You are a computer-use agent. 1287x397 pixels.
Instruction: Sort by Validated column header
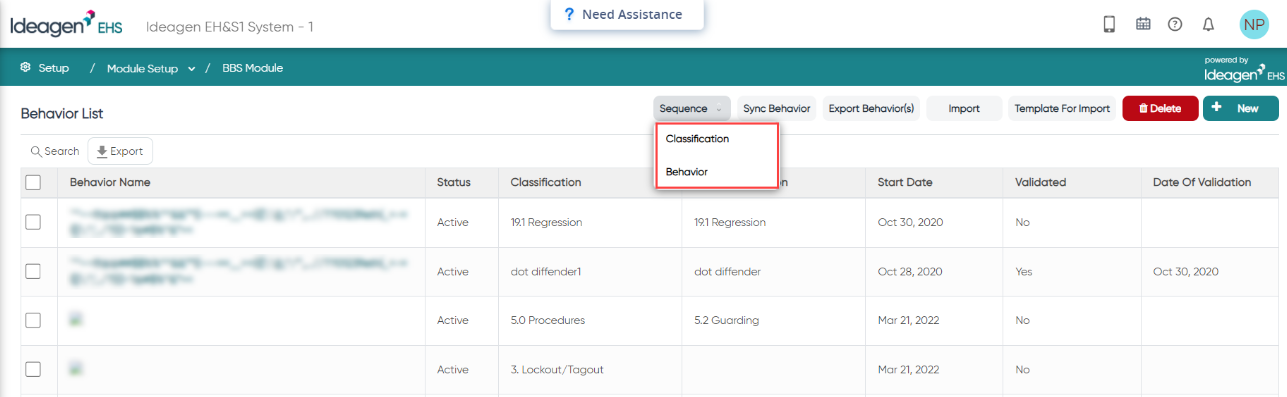click(1040, 182)
